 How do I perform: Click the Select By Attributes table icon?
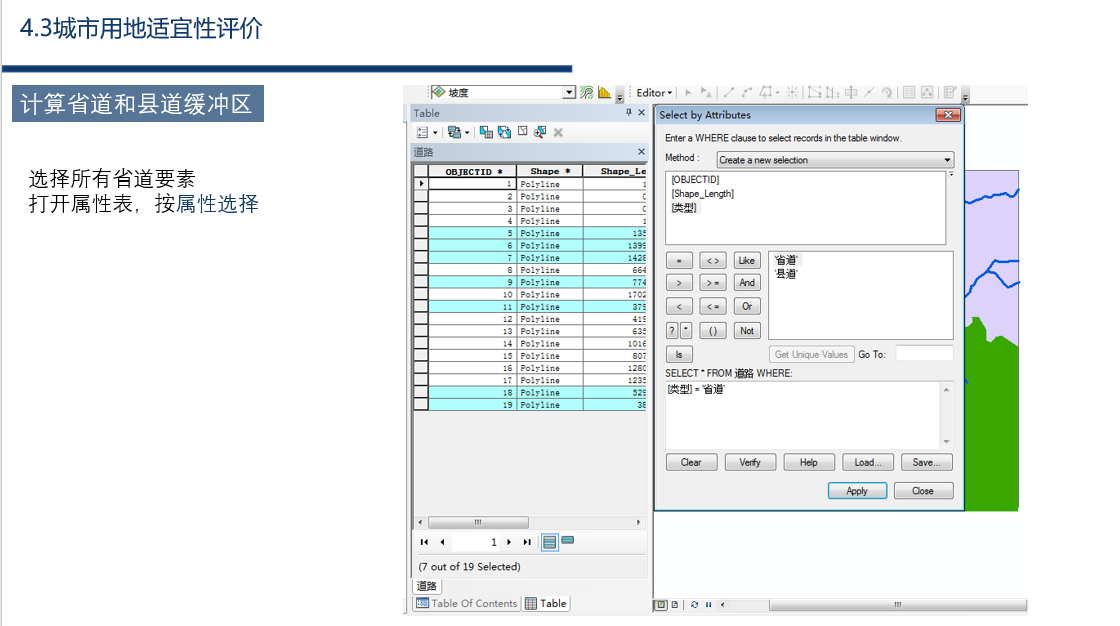[x=486, y=132]
